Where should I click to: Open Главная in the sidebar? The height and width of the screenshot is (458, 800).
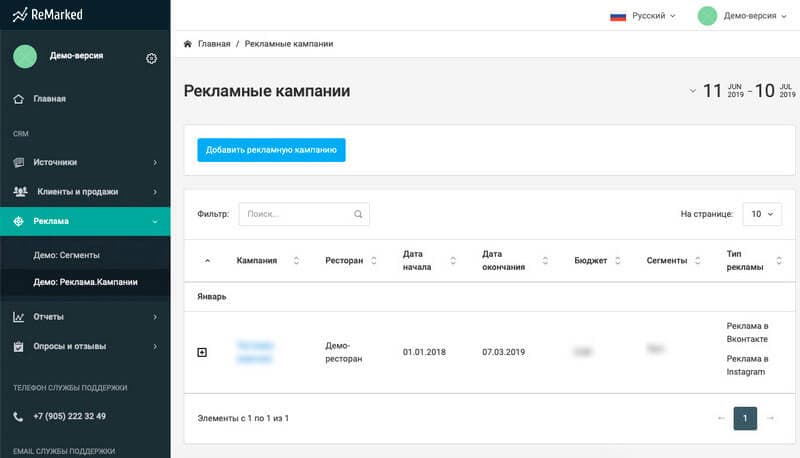pos(85,99)
